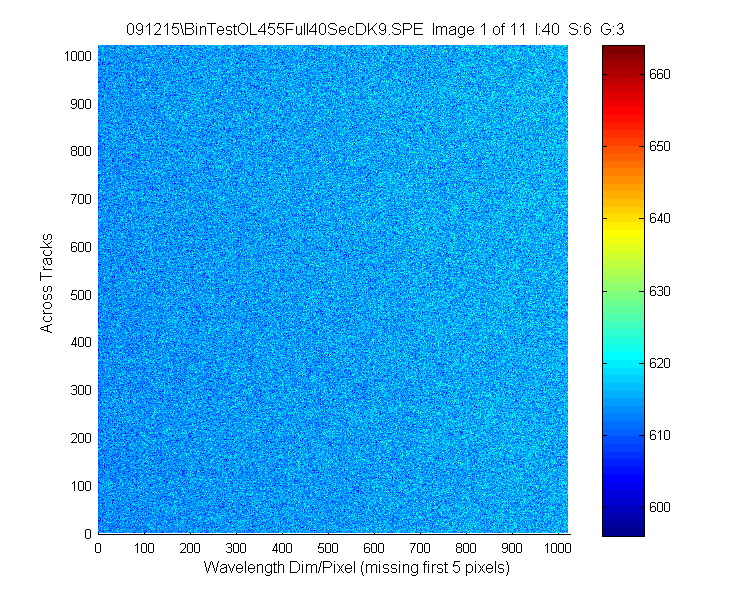
Task: Click colorbar tick label 600
Action: coord(660,507)
